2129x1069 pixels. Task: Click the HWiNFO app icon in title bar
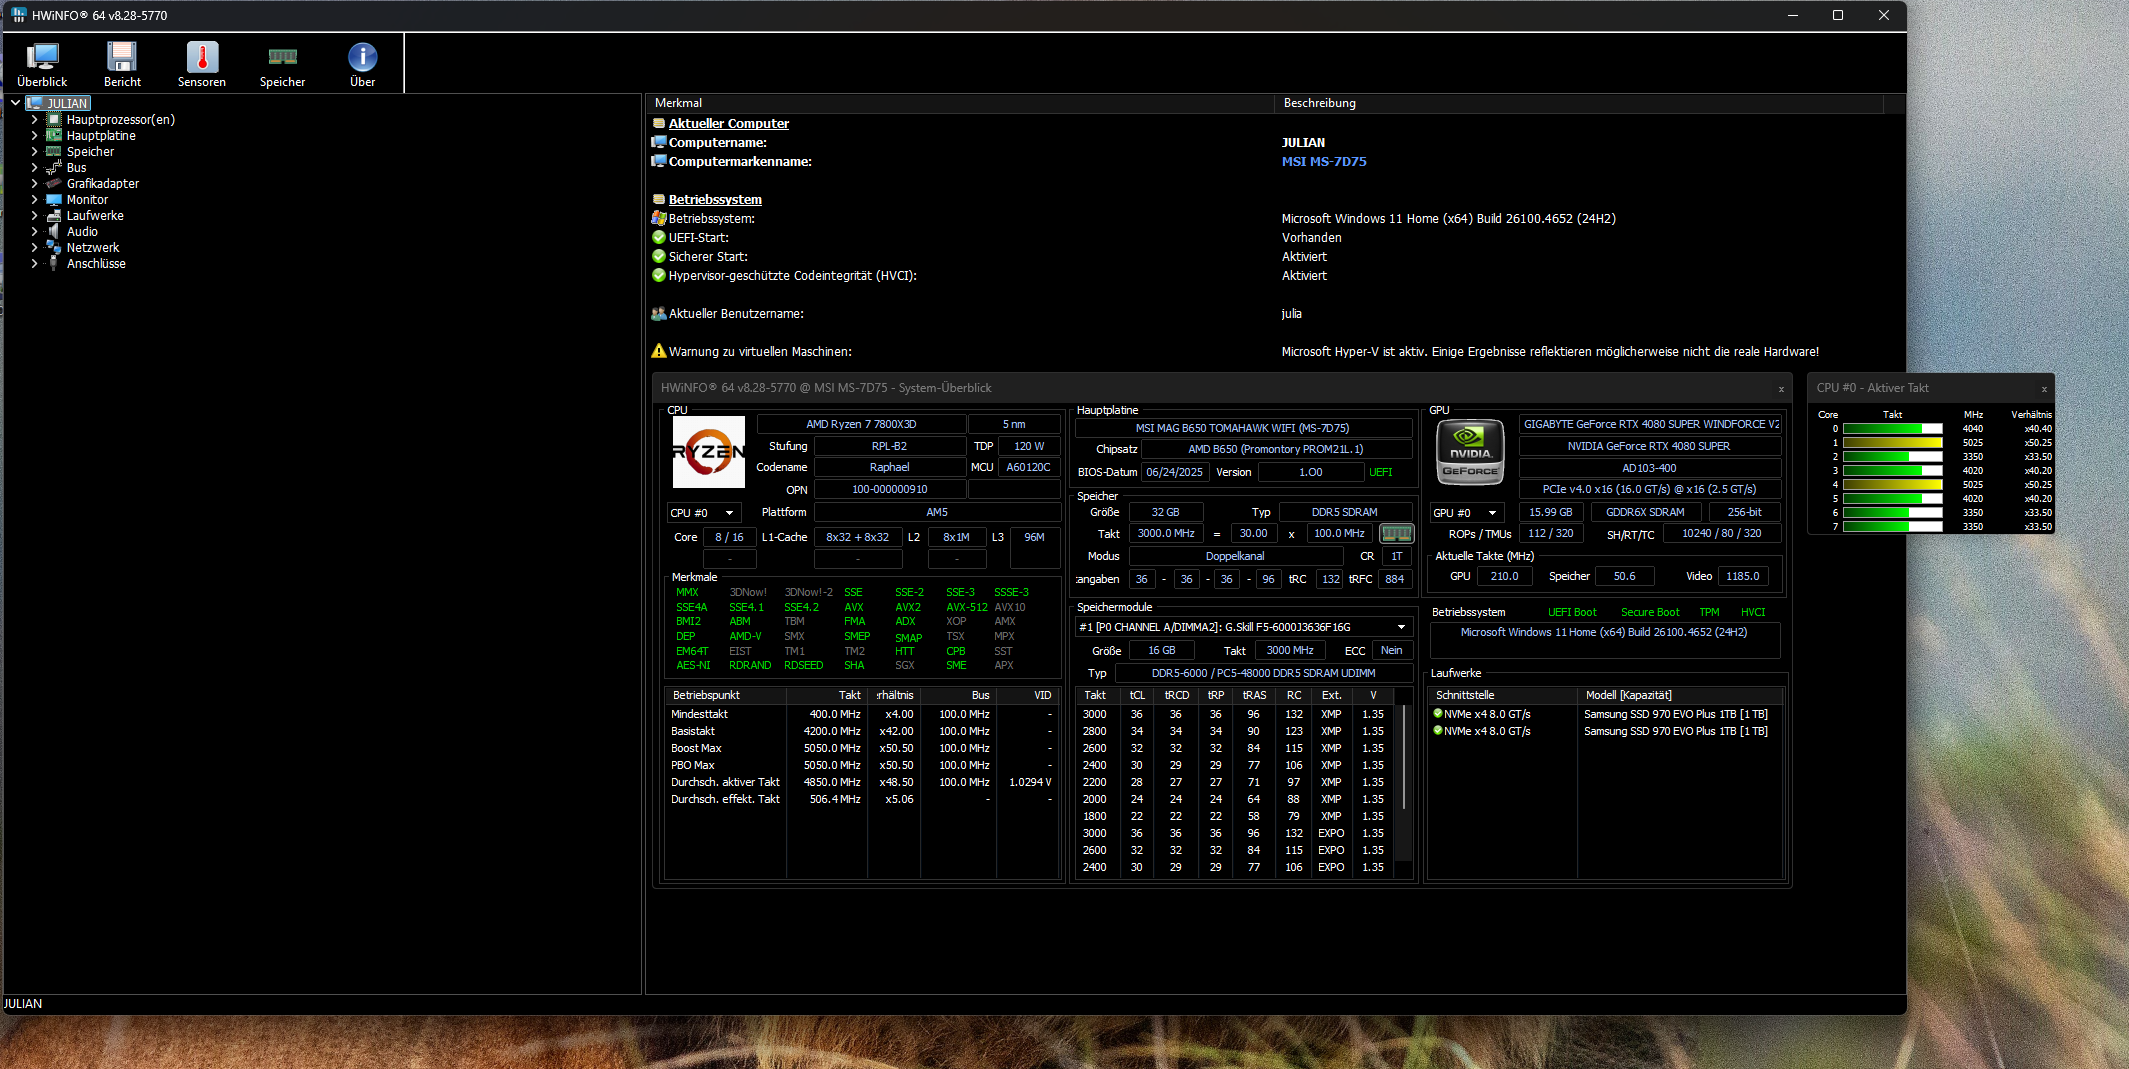pyautogui.click(x=19, y=15)
